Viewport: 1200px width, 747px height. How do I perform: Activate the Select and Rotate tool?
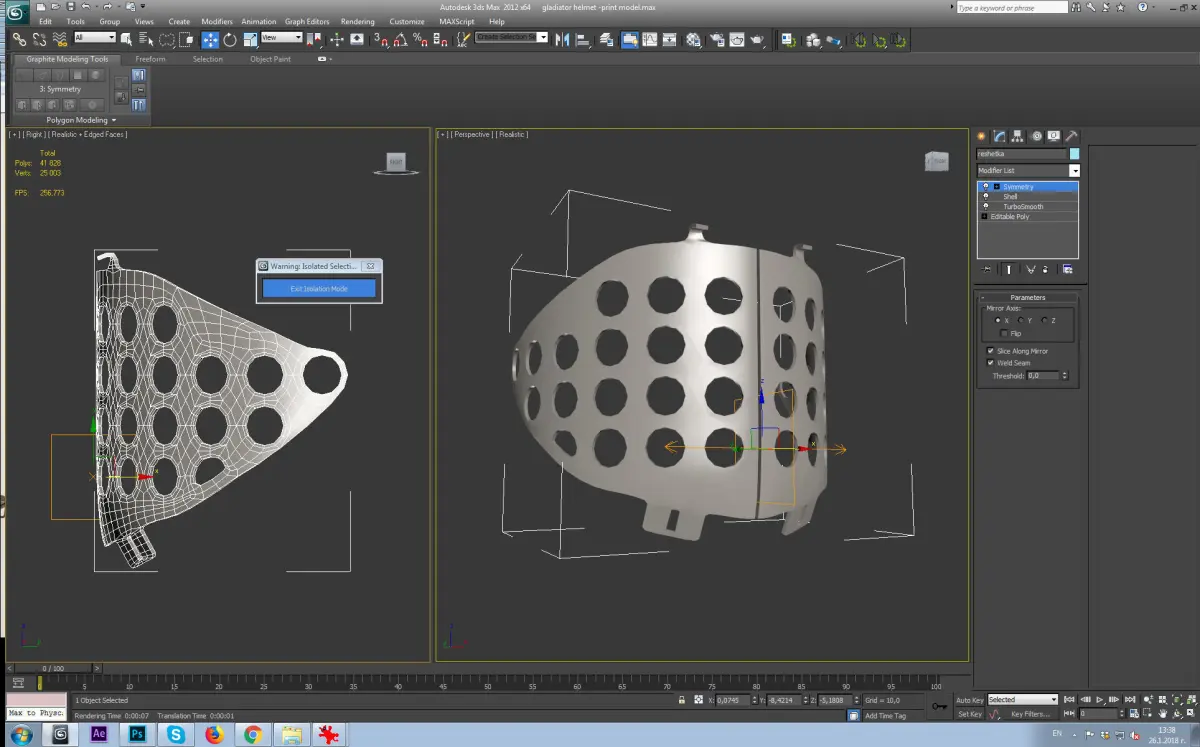tap(230, 40)
